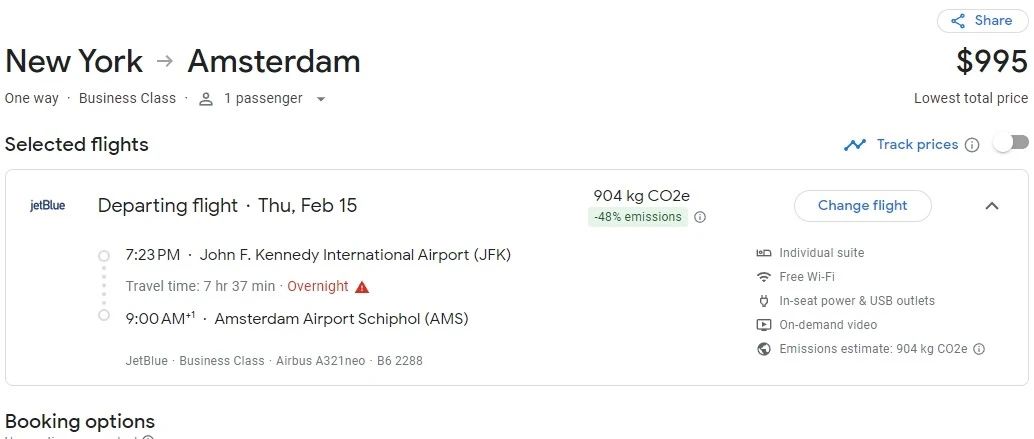Click the On-demand video icon

point(764,325)
